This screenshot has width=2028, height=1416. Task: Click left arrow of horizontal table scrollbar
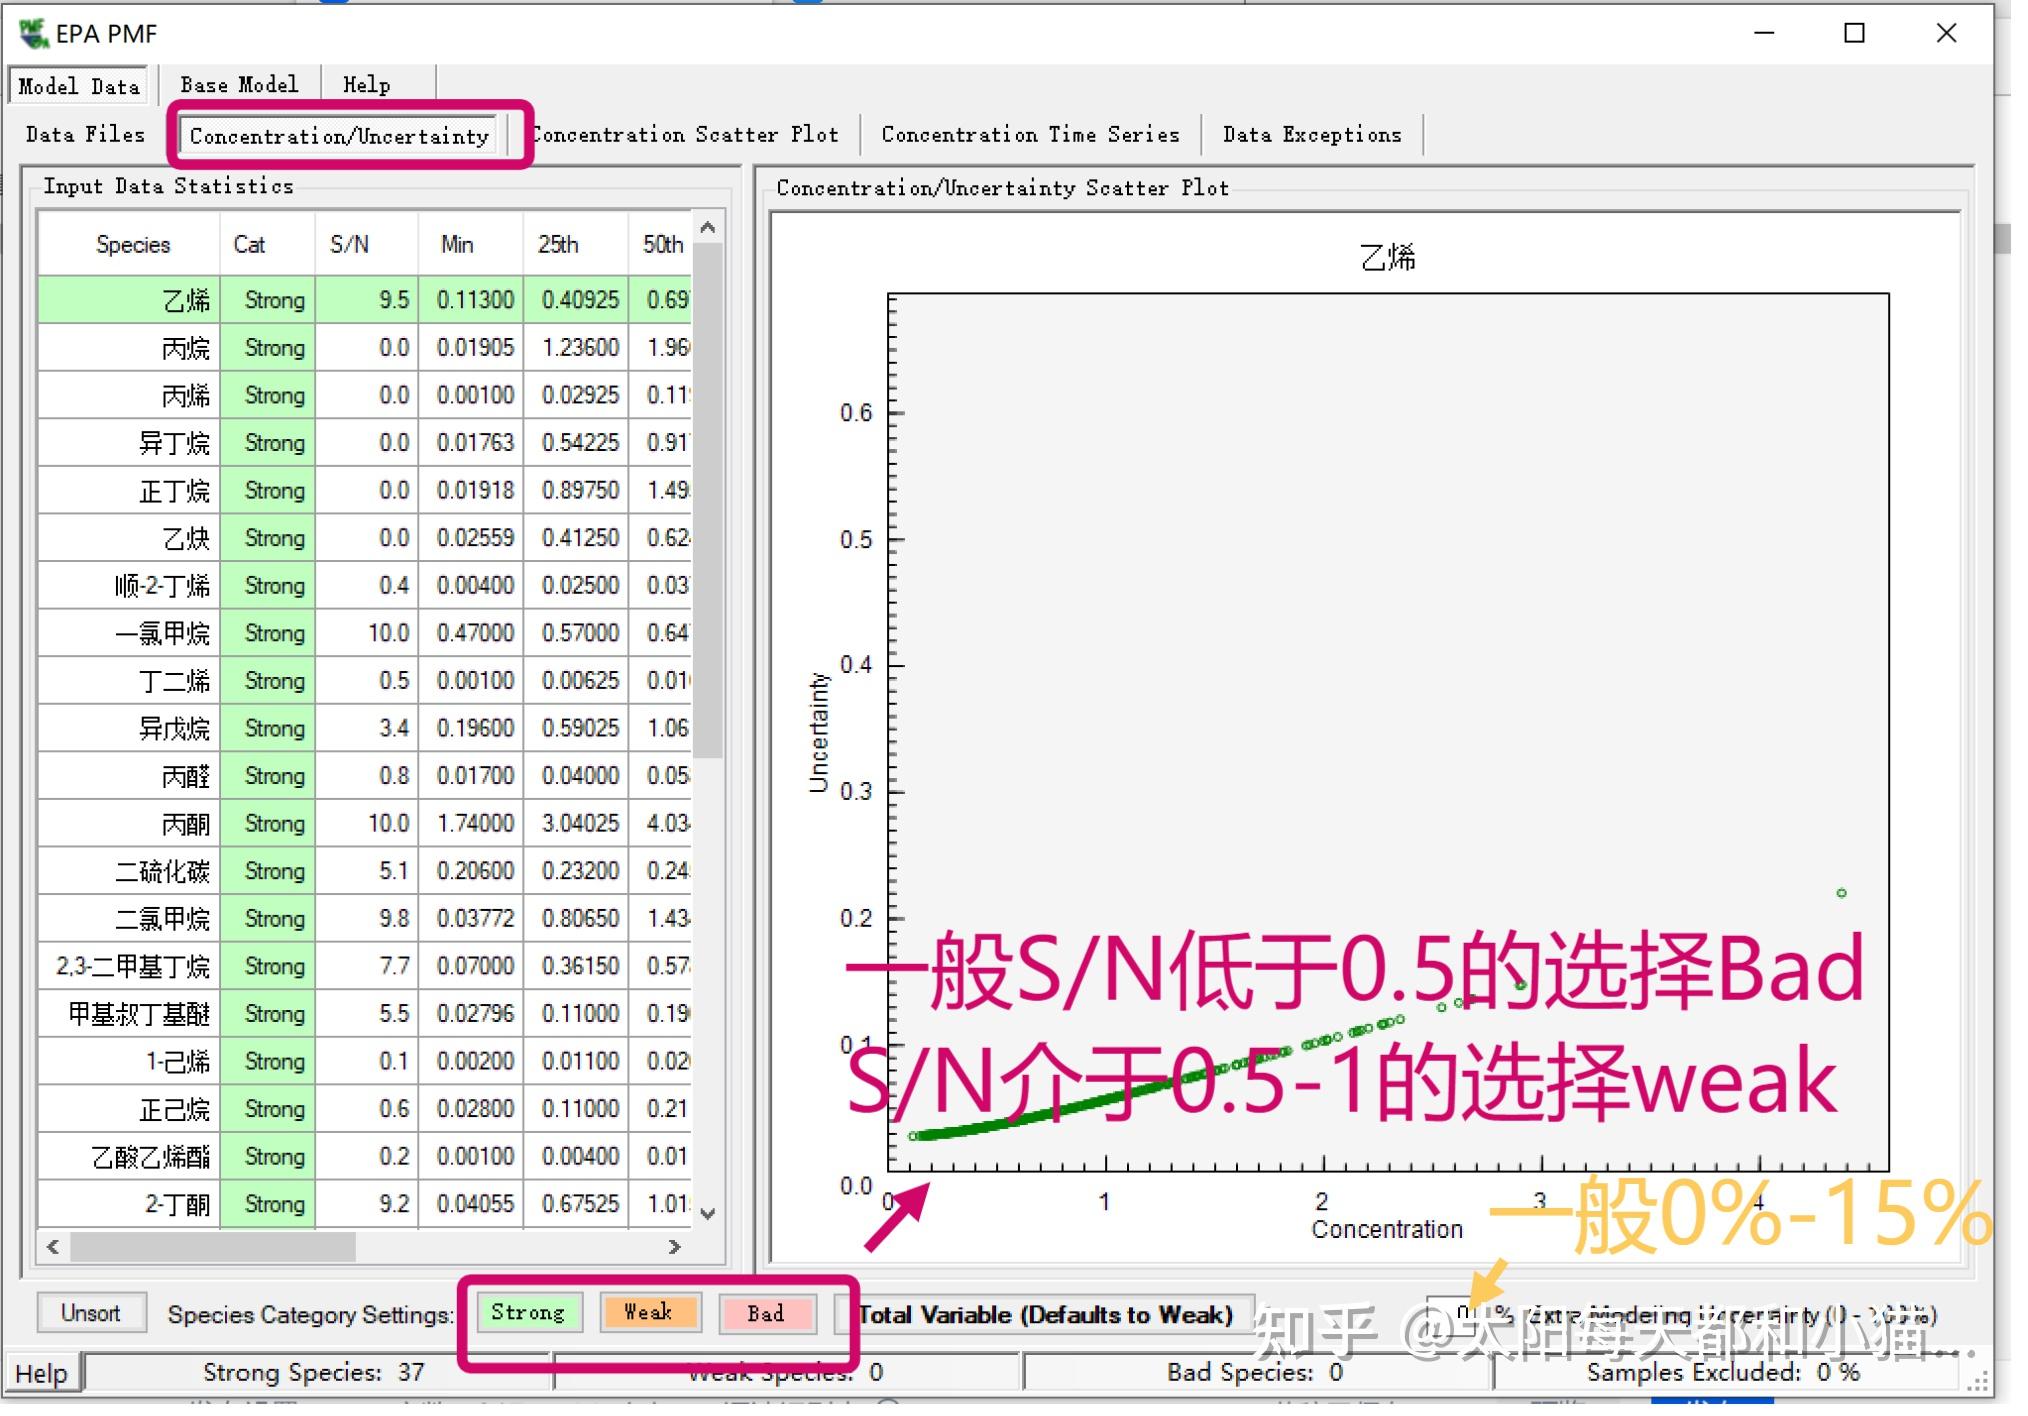(x=53, y=1247)
